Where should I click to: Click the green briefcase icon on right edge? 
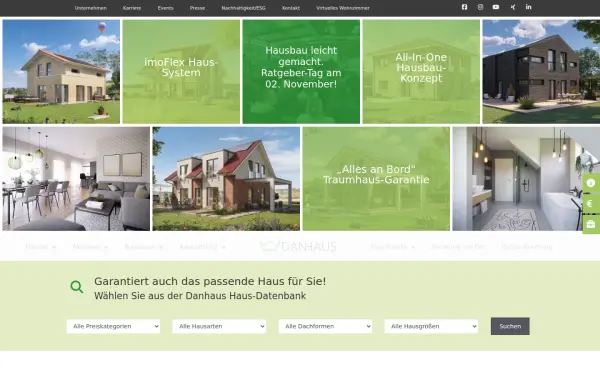(591, 224)
